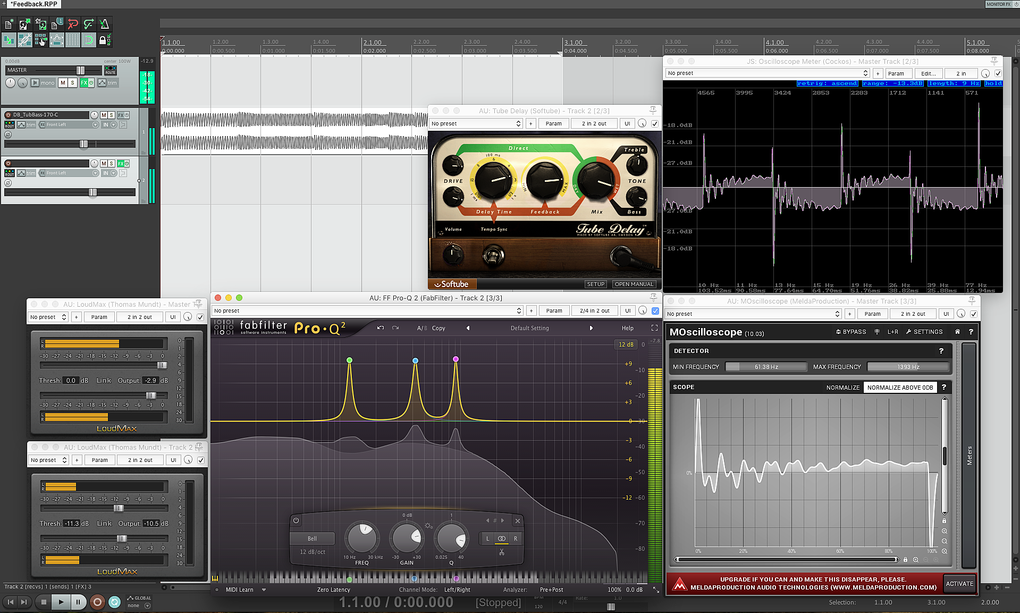The image size is (1020, 613).
Task: Click the Pro-Q 2 undo arrow
Action: point(380,328)
